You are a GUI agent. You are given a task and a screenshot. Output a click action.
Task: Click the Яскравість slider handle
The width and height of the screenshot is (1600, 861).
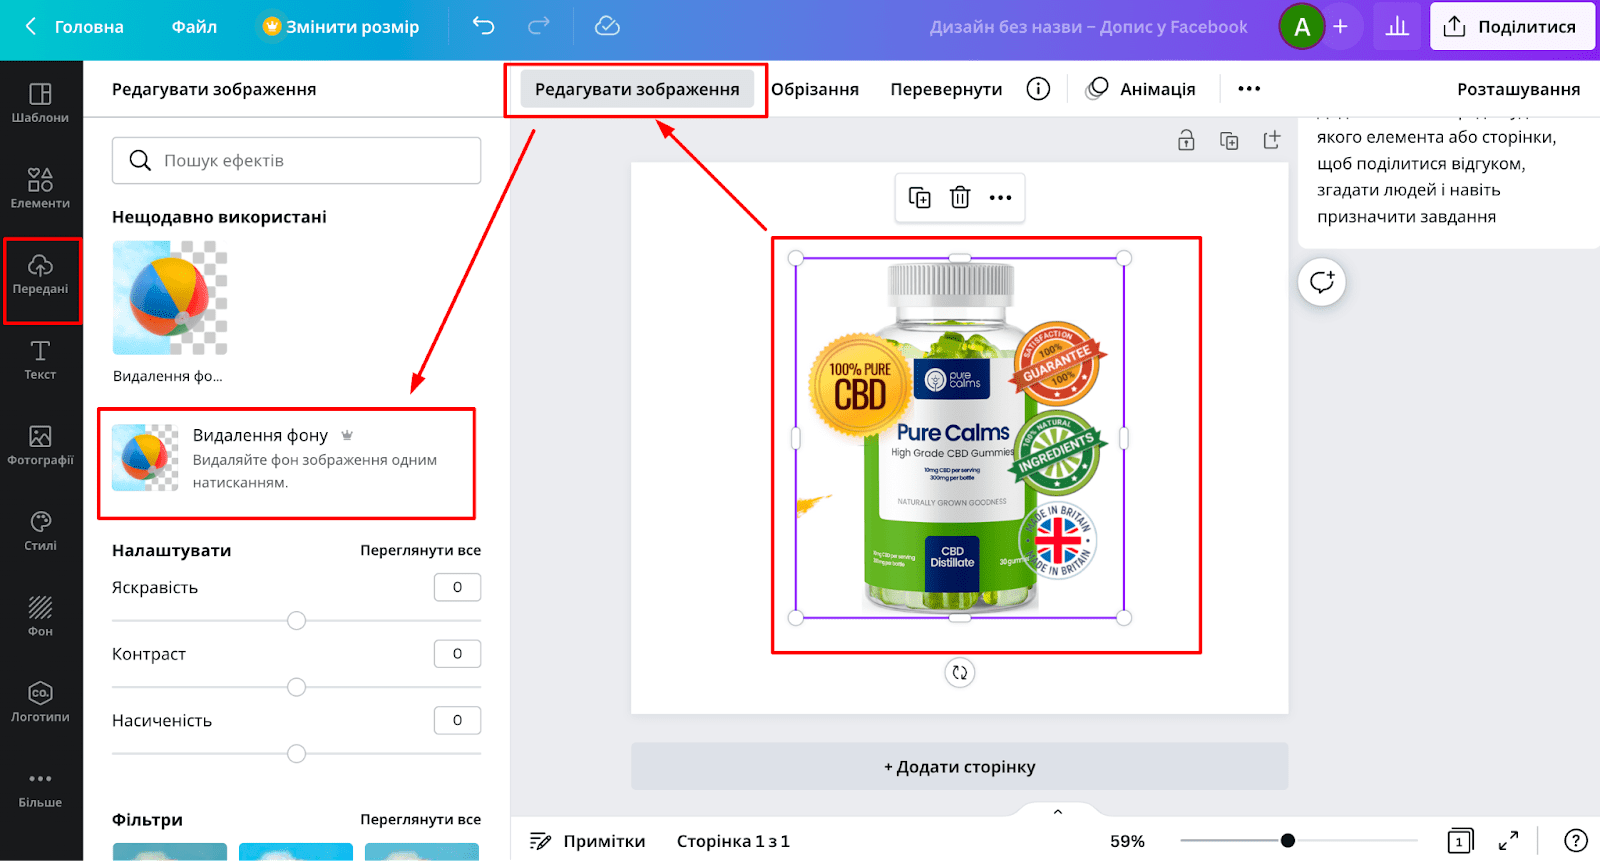[296, 621]
